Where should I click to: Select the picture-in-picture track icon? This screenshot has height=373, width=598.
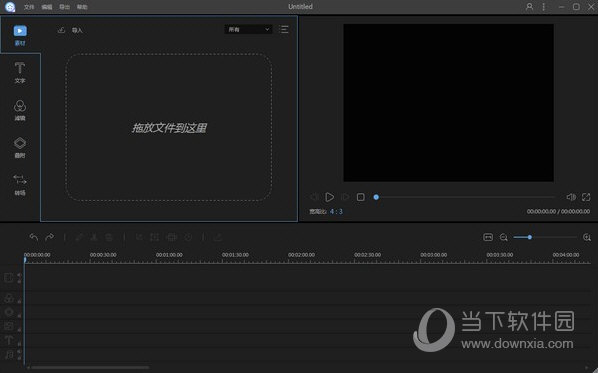click(x=9, y=326)
